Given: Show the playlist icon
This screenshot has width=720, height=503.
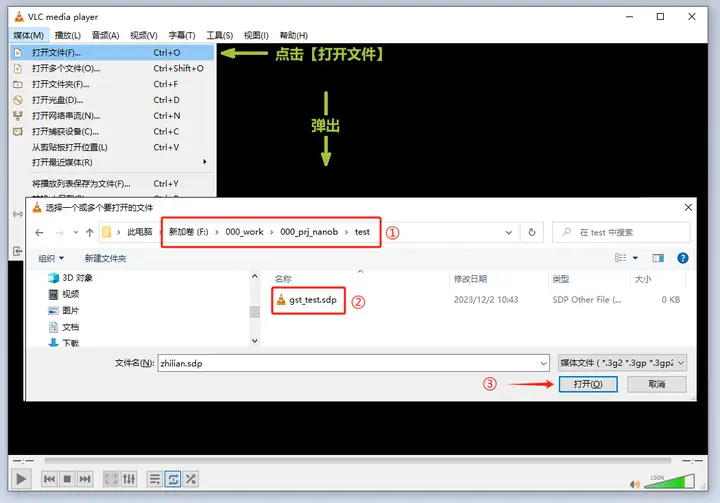Looking at the screenshot, I should (x=155, y=479).
